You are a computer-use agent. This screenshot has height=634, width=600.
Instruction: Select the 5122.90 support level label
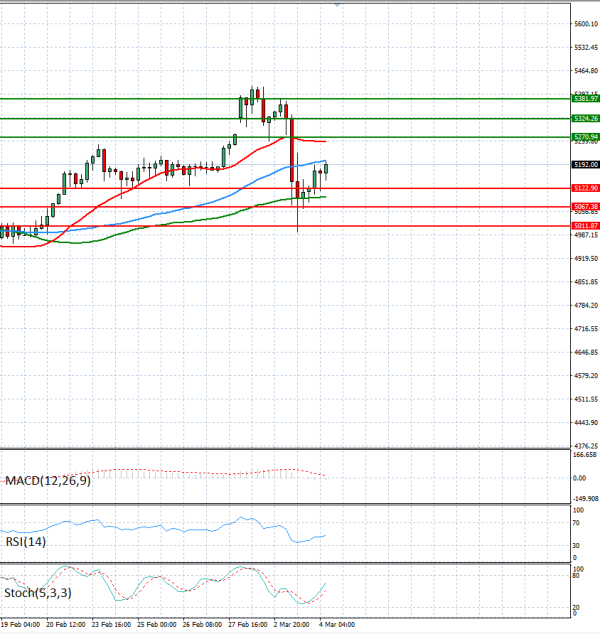pos(585,188)
